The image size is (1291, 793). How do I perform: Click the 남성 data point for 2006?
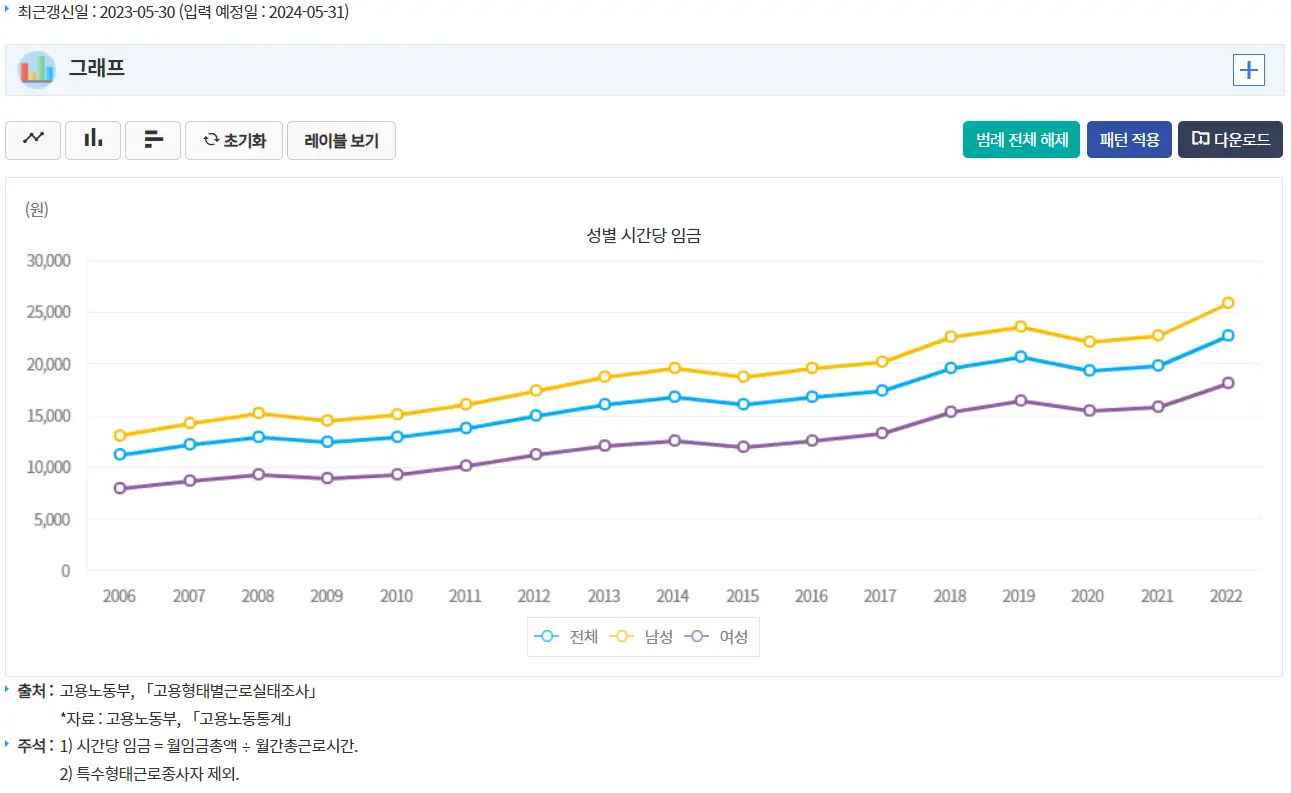point(120,436)
